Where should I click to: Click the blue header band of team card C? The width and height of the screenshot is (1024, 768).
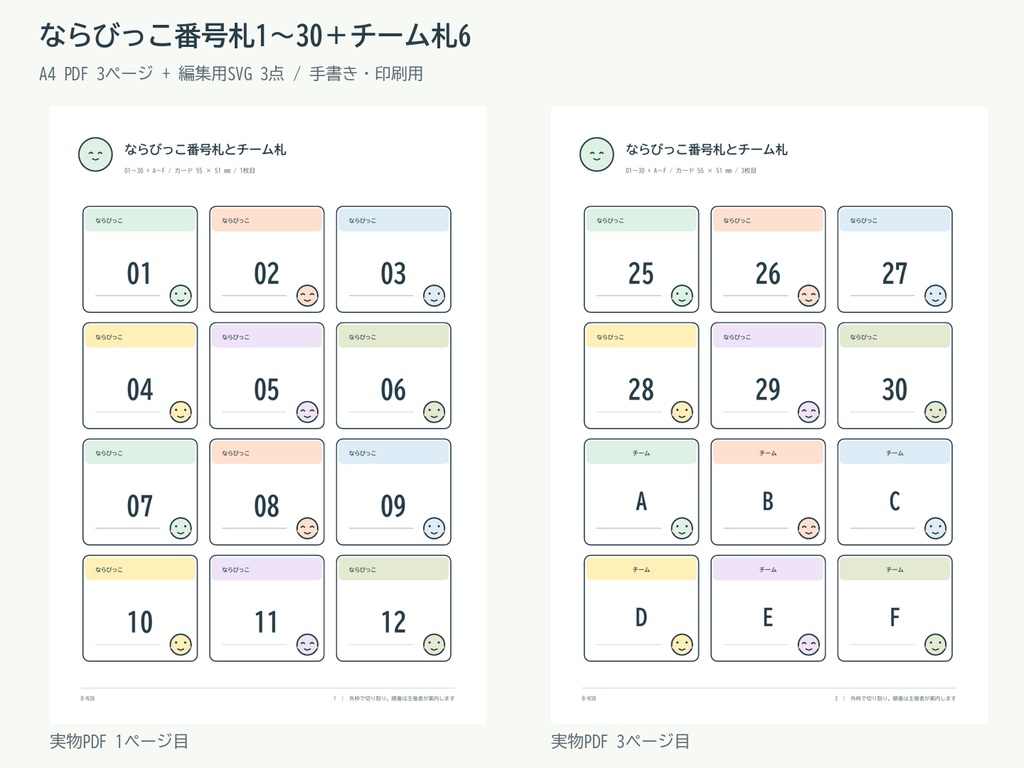(x=895, y=453)
